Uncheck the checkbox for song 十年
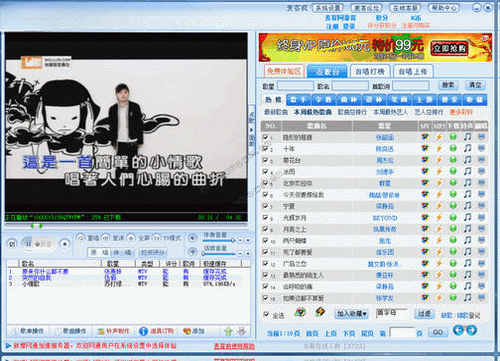Viewport: 500px width, 361px height. (266, 148)
